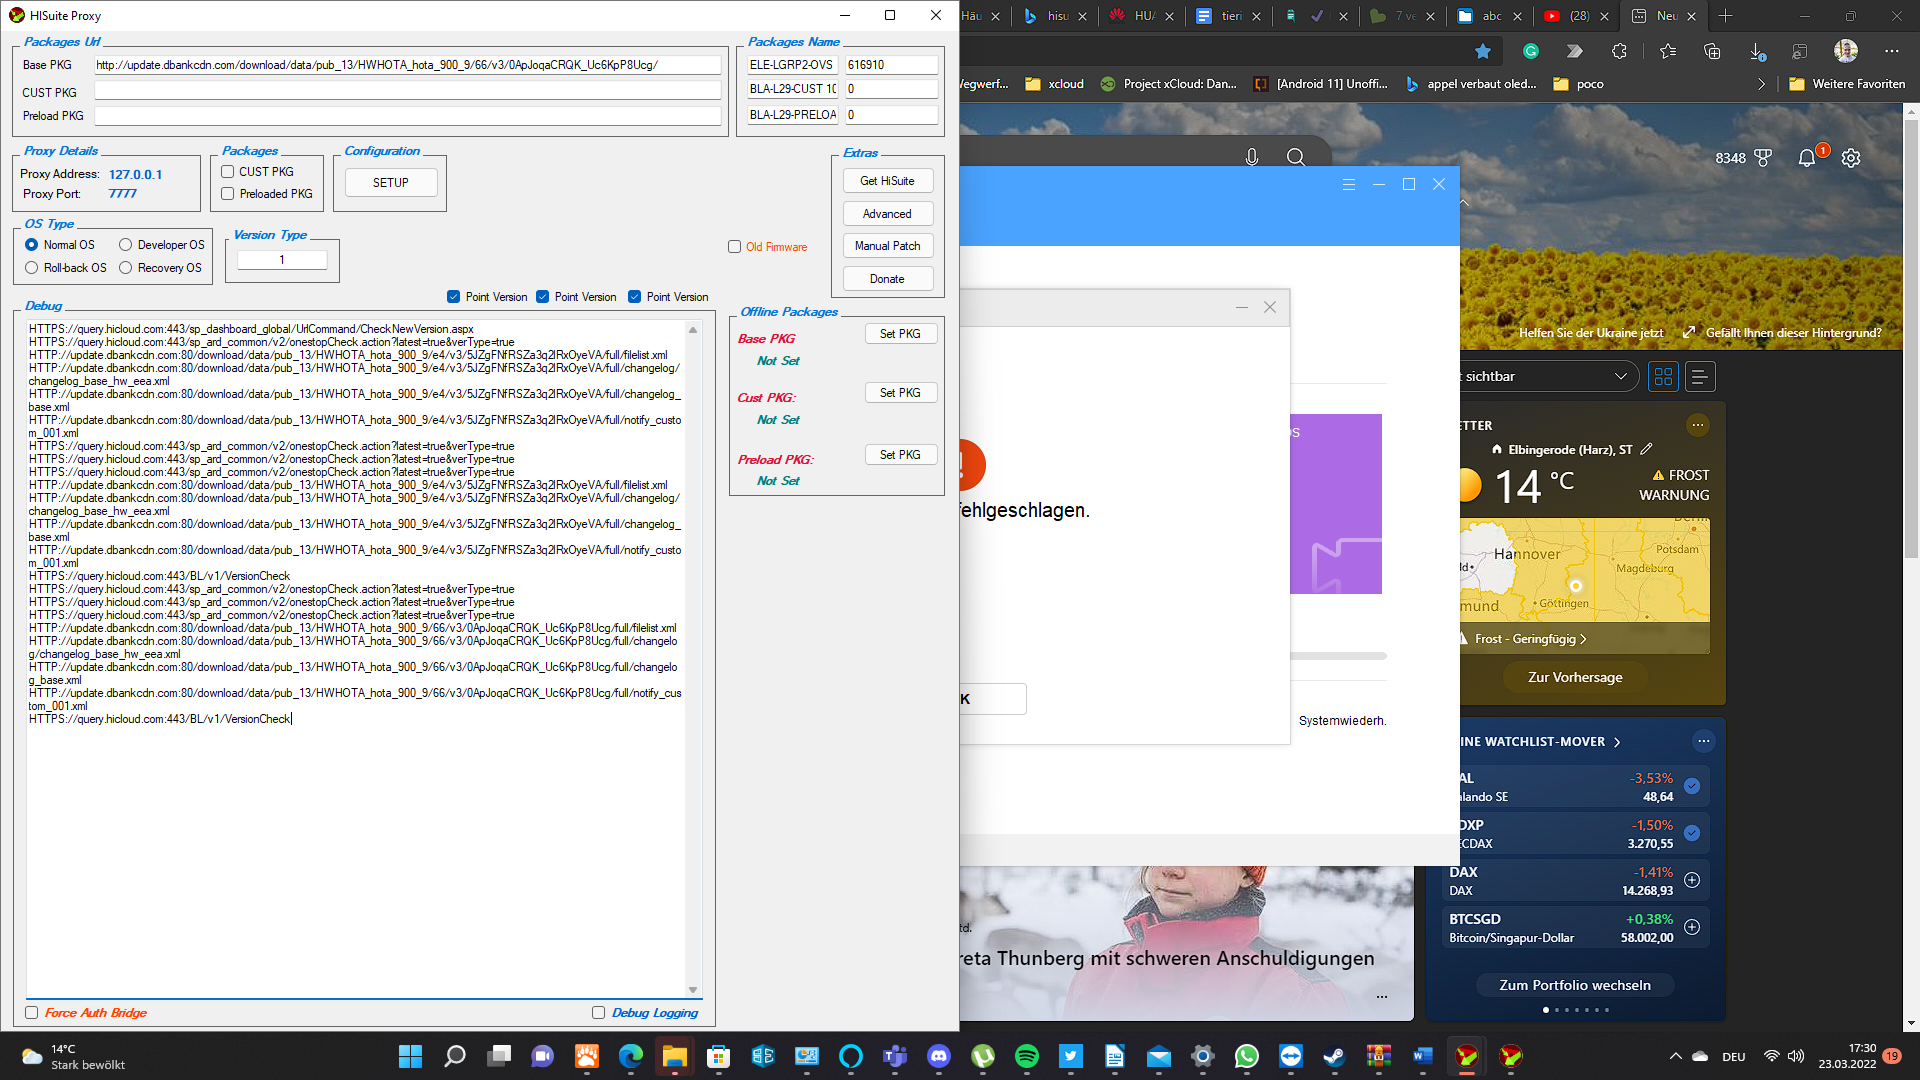Set the Cust PKG offline package

(x=900, y=393)
